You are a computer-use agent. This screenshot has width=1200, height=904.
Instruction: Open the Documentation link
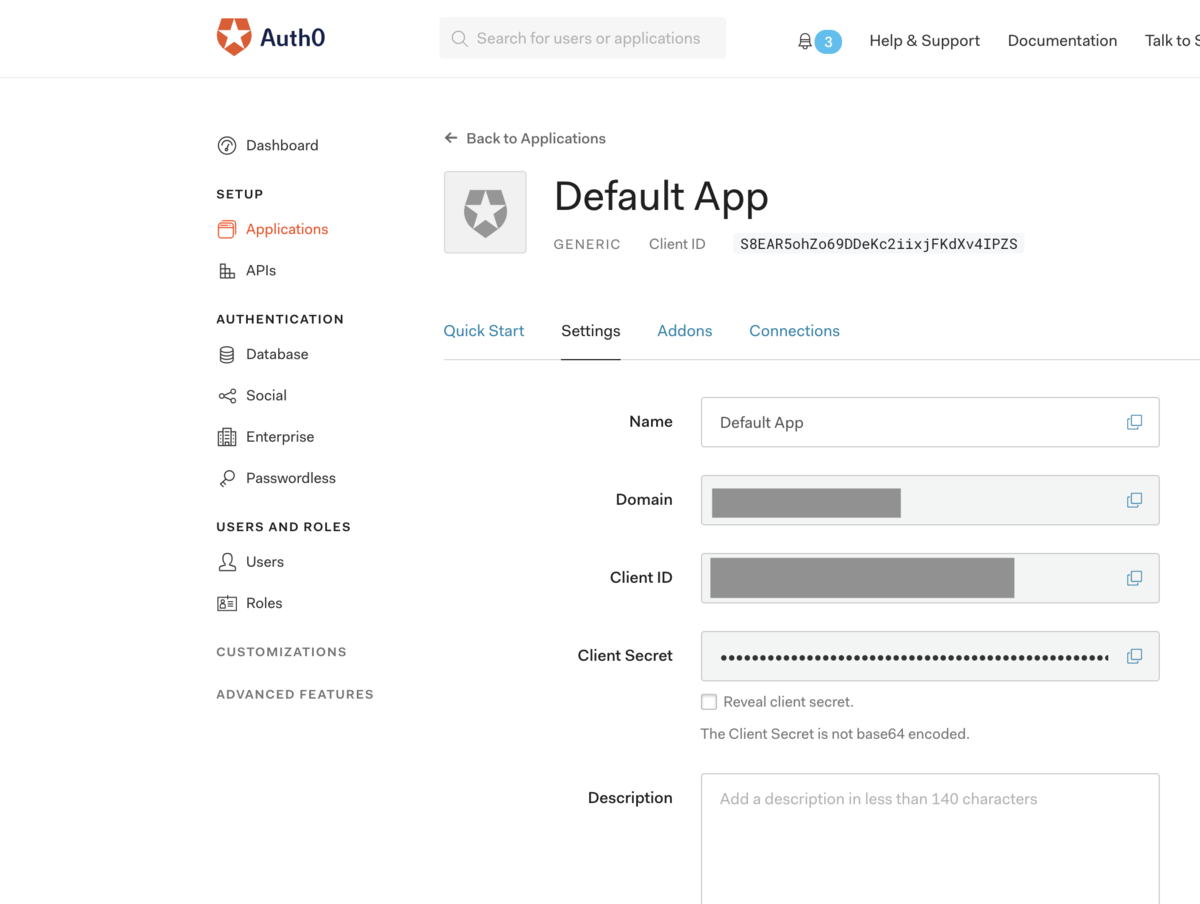[x=1062, y=41]
